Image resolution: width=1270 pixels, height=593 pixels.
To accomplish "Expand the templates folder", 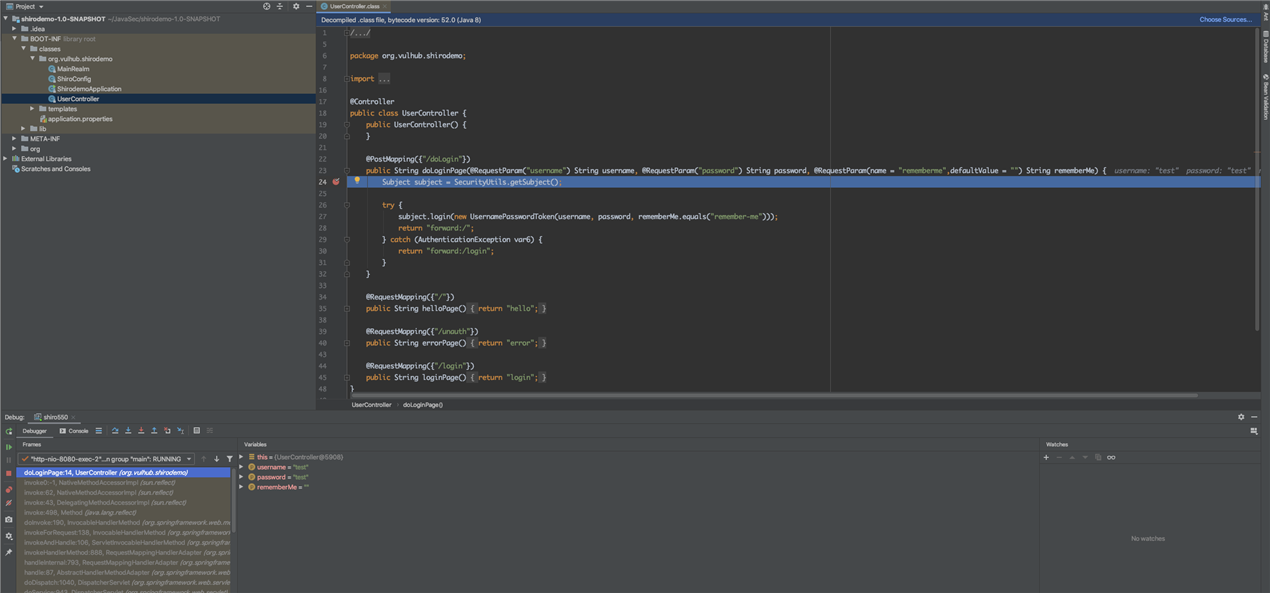I will point(32,109).
